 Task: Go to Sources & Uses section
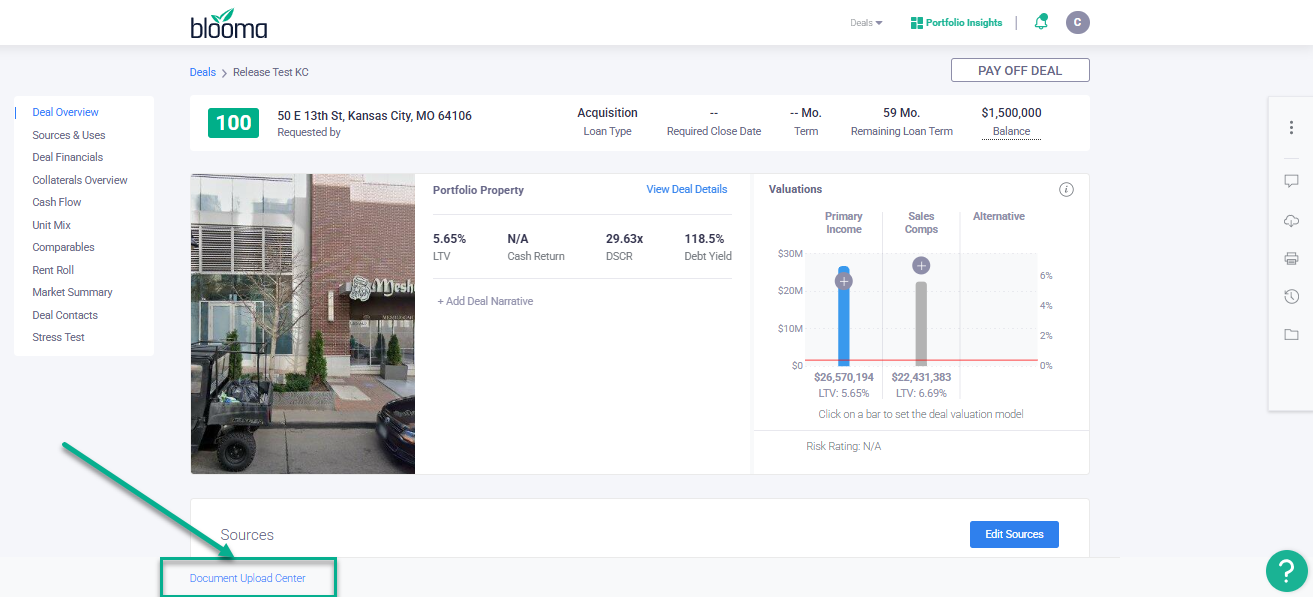point(68,135)
